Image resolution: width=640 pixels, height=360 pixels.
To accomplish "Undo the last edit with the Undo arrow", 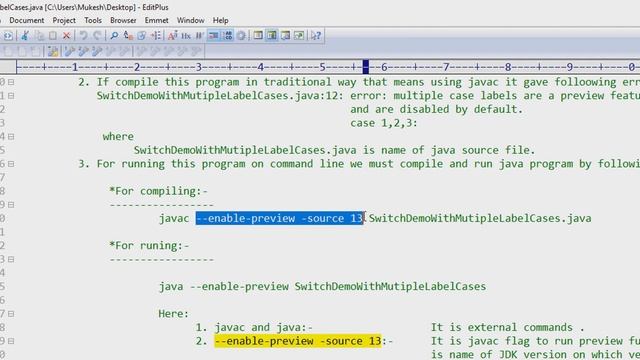I will [83, 36].
